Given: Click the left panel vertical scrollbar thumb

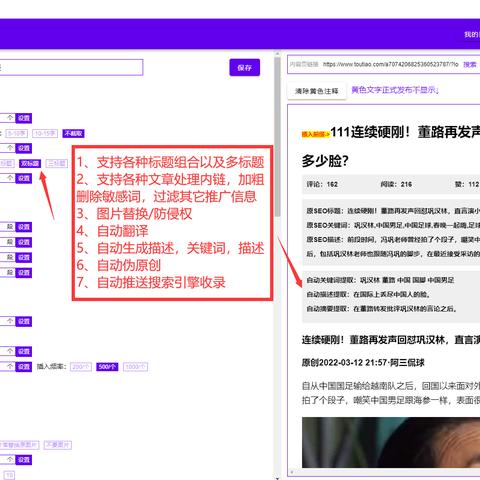Looking at the screenshot, I should tap(277, 137).
